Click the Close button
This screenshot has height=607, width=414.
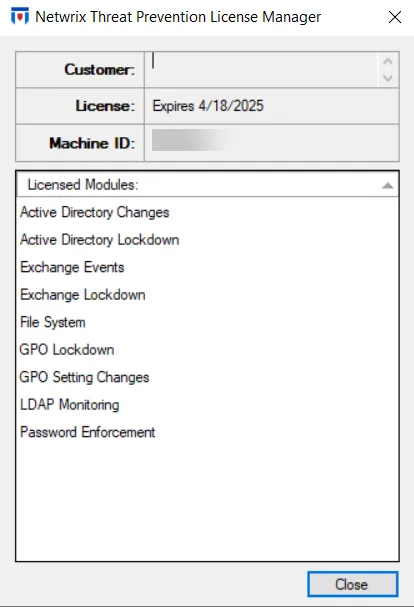click(352, 584)
